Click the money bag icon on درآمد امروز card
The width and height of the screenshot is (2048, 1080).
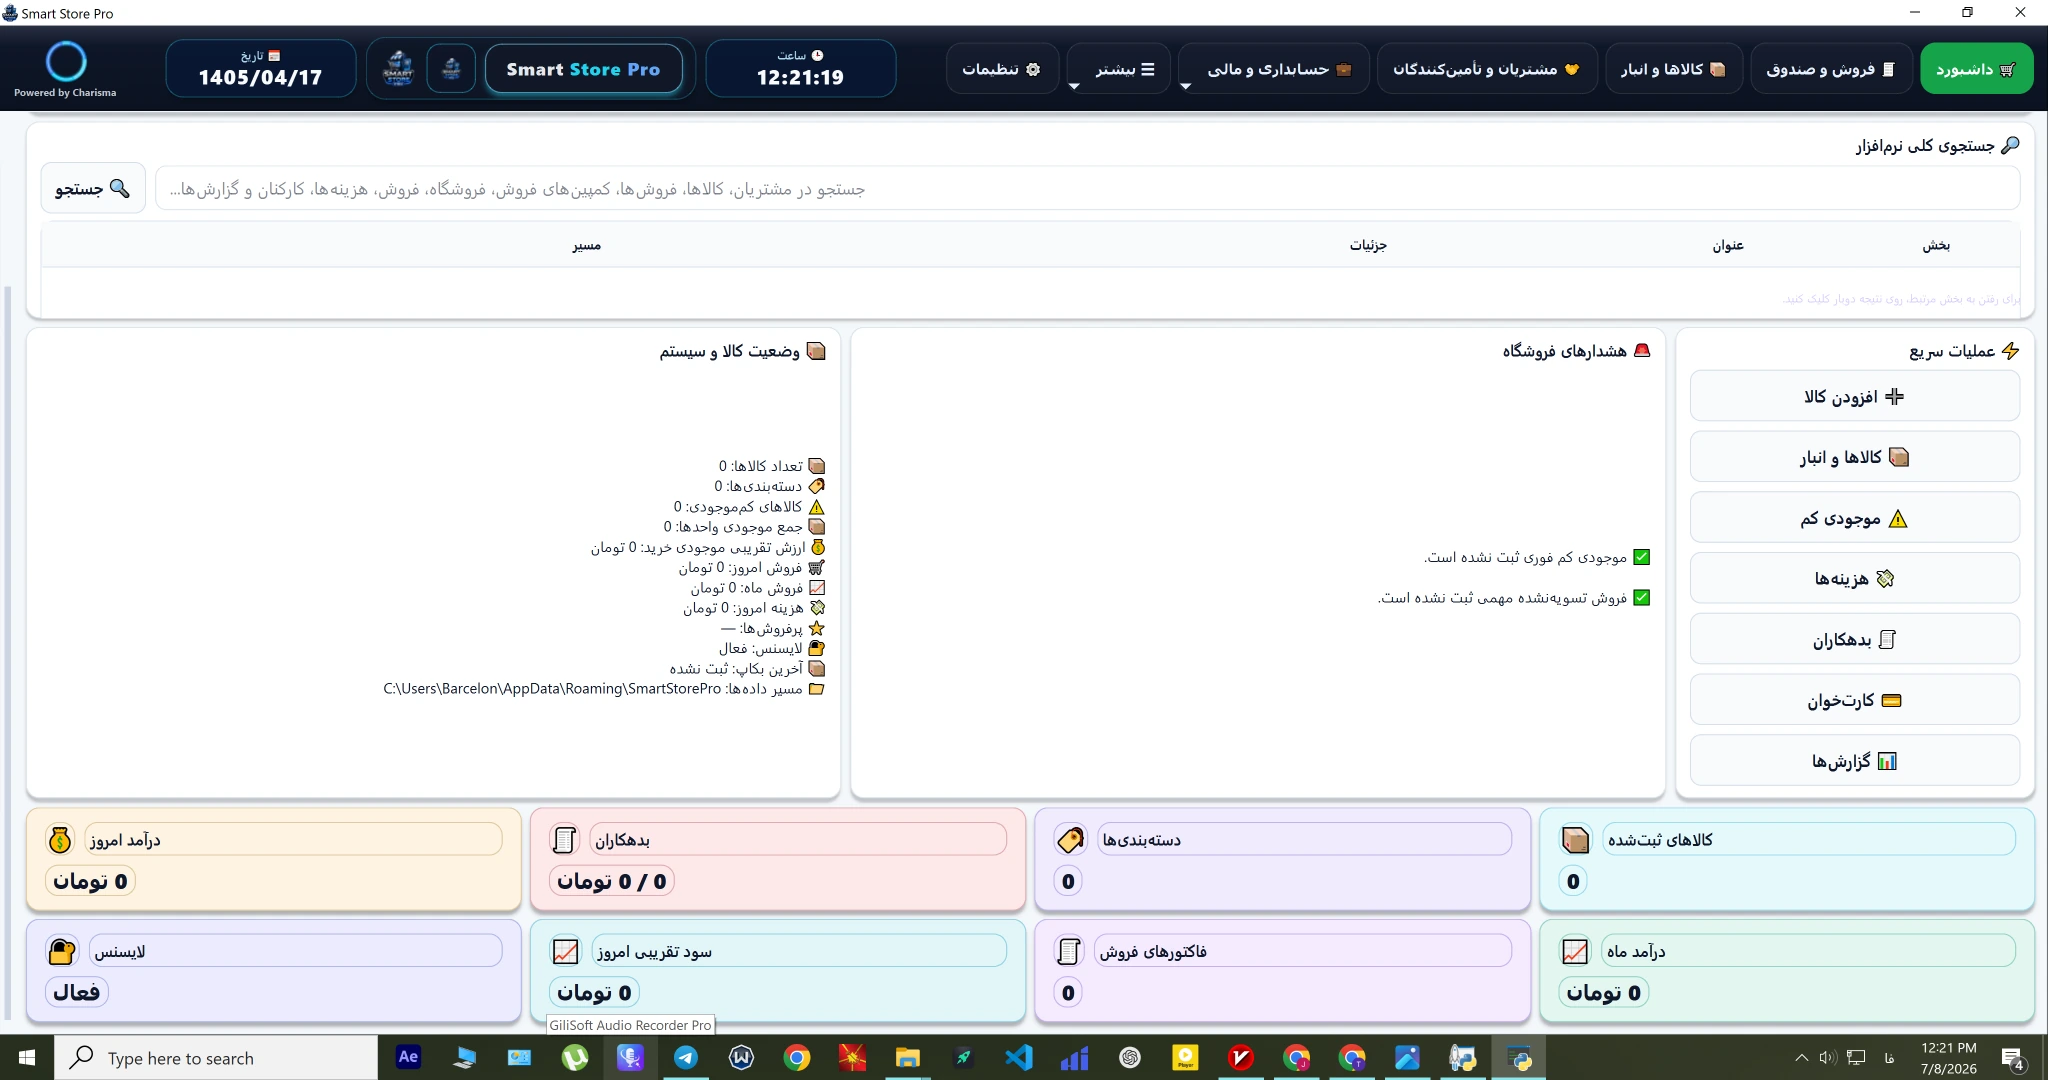click(60, 840)
